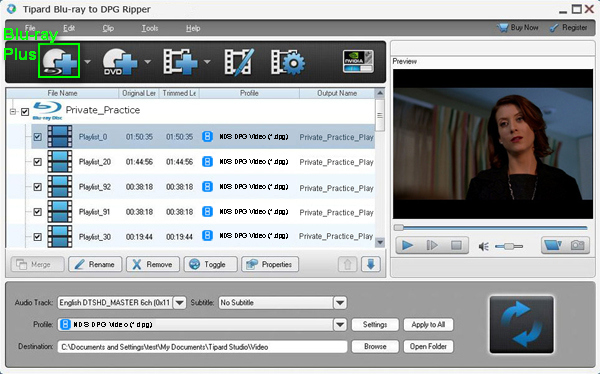Viewport: 600px width, 374px height.
Task: Stop the preview playback
Action: (456, 245)
